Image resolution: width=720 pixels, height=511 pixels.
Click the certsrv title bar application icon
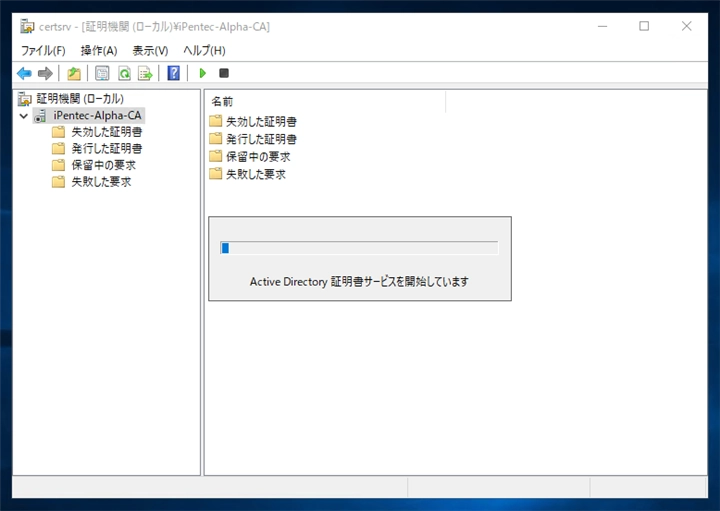pos(27,27)
